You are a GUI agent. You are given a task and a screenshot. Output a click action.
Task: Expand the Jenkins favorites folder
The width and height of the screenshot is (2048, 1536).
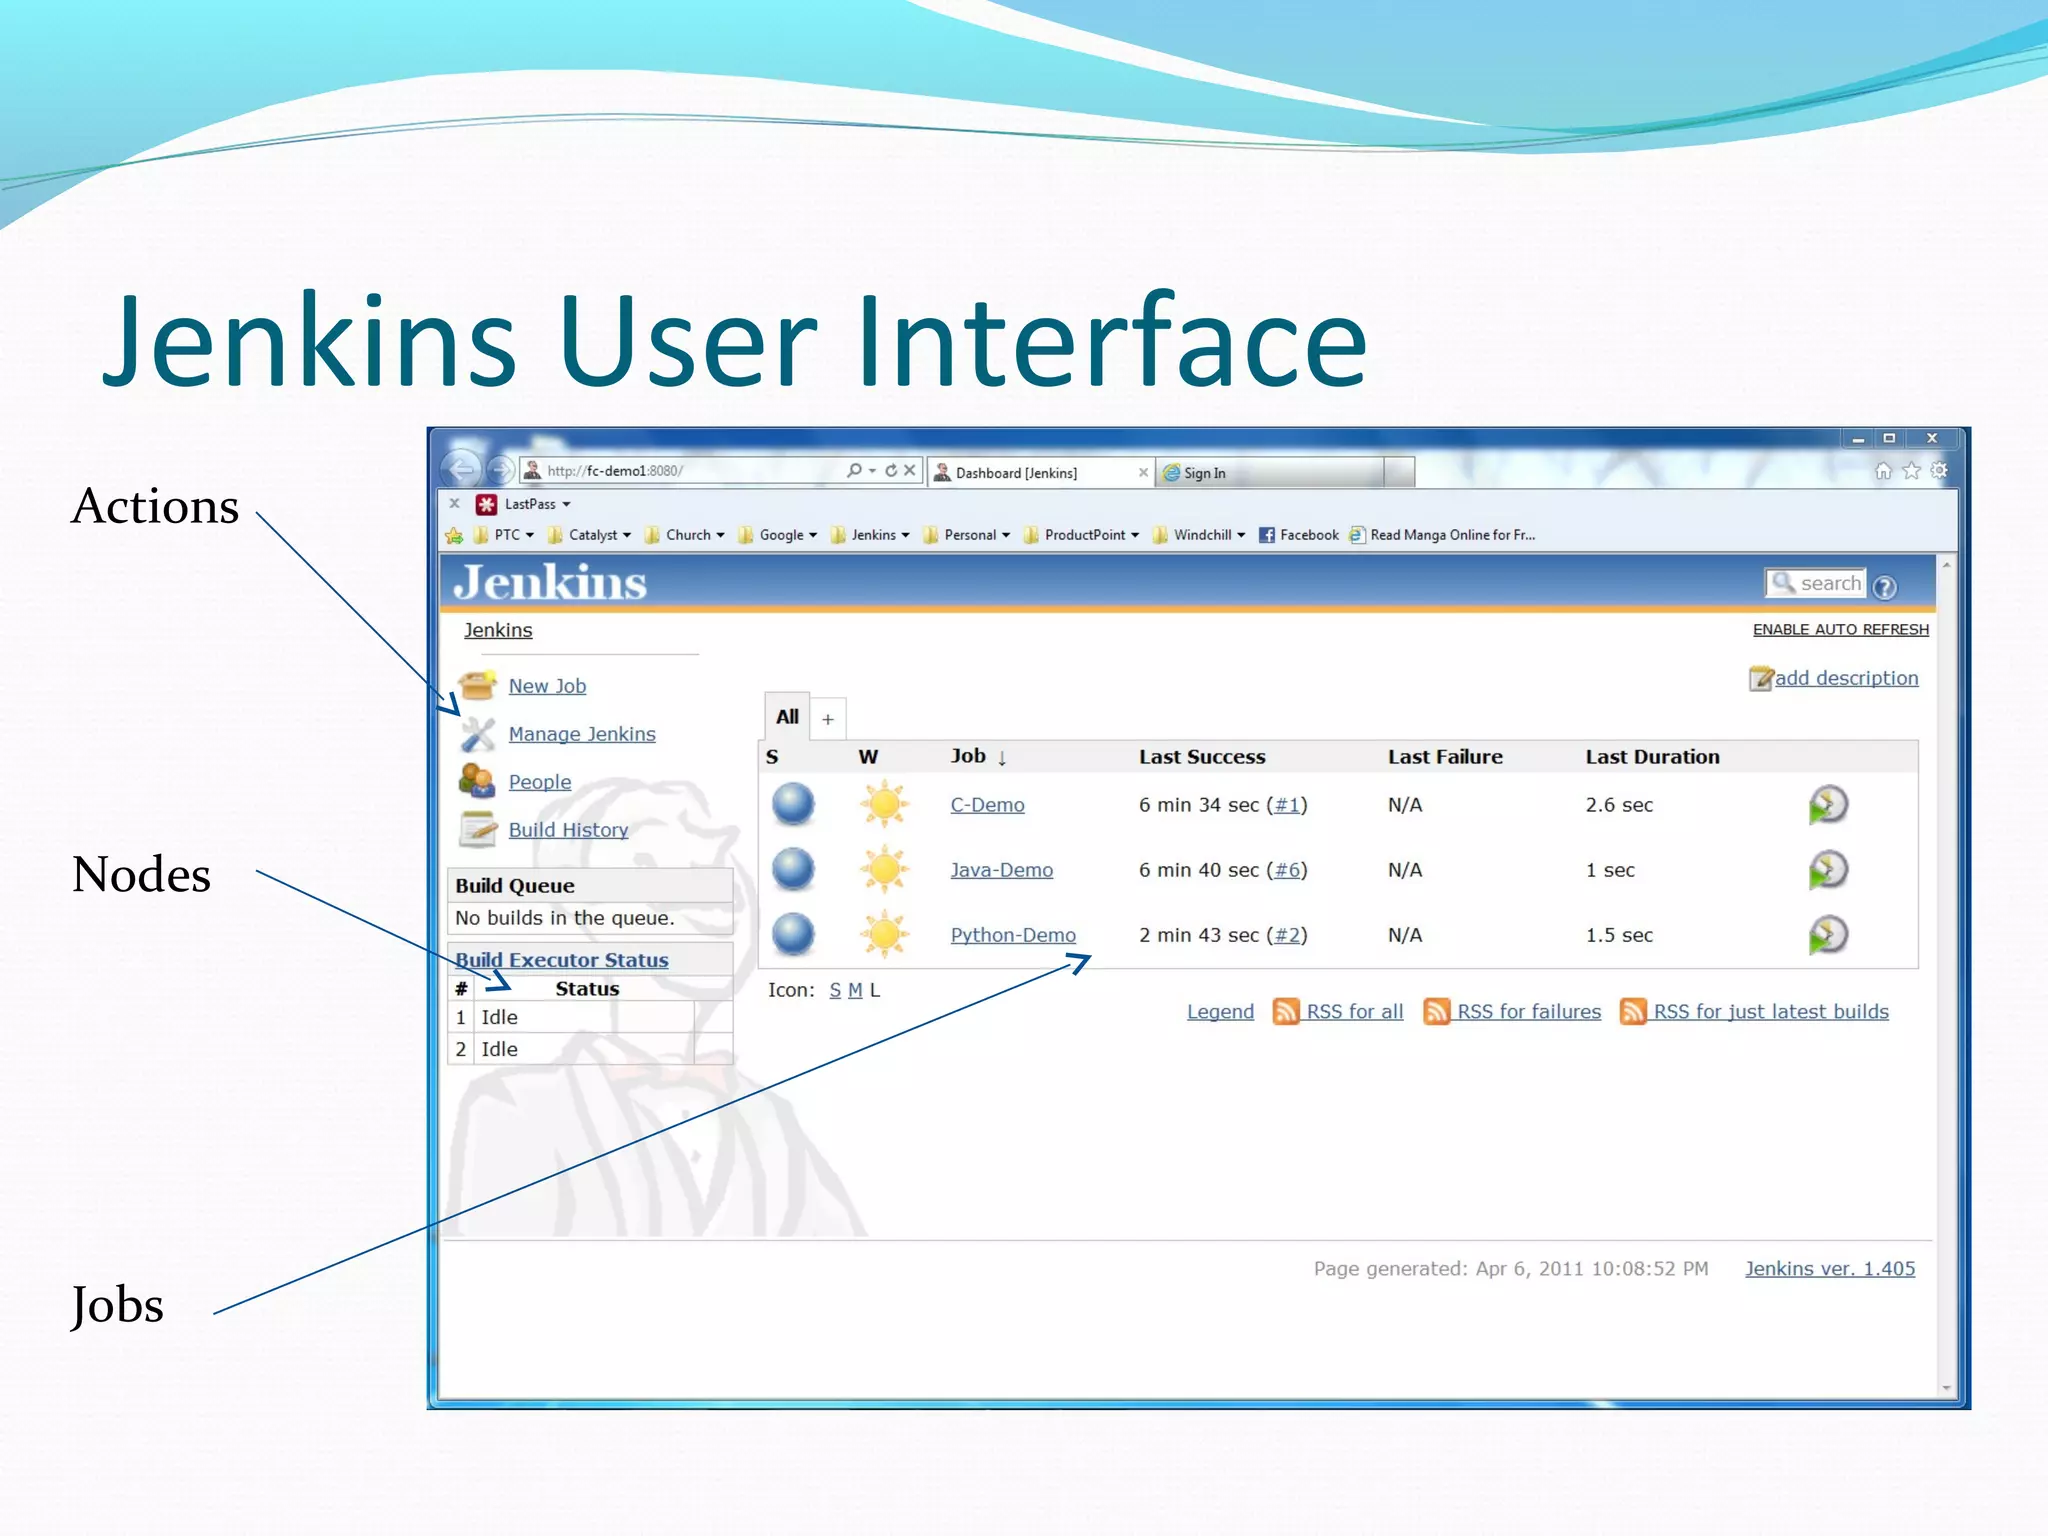pos(870,535)
